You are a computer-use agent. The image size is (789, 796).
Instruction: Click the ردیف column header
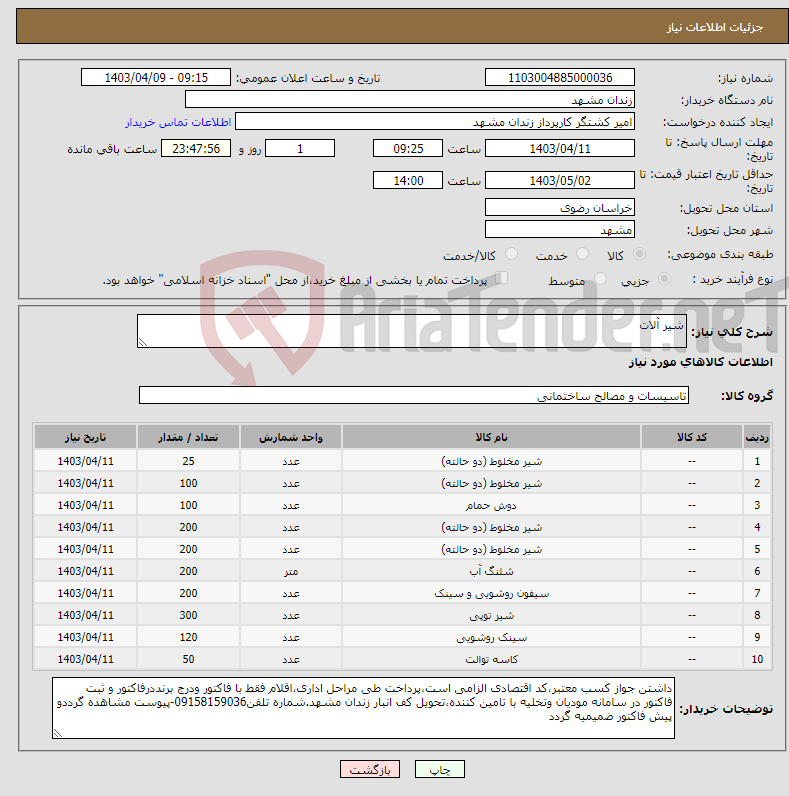pyautogui.click(x=757, y=437)
